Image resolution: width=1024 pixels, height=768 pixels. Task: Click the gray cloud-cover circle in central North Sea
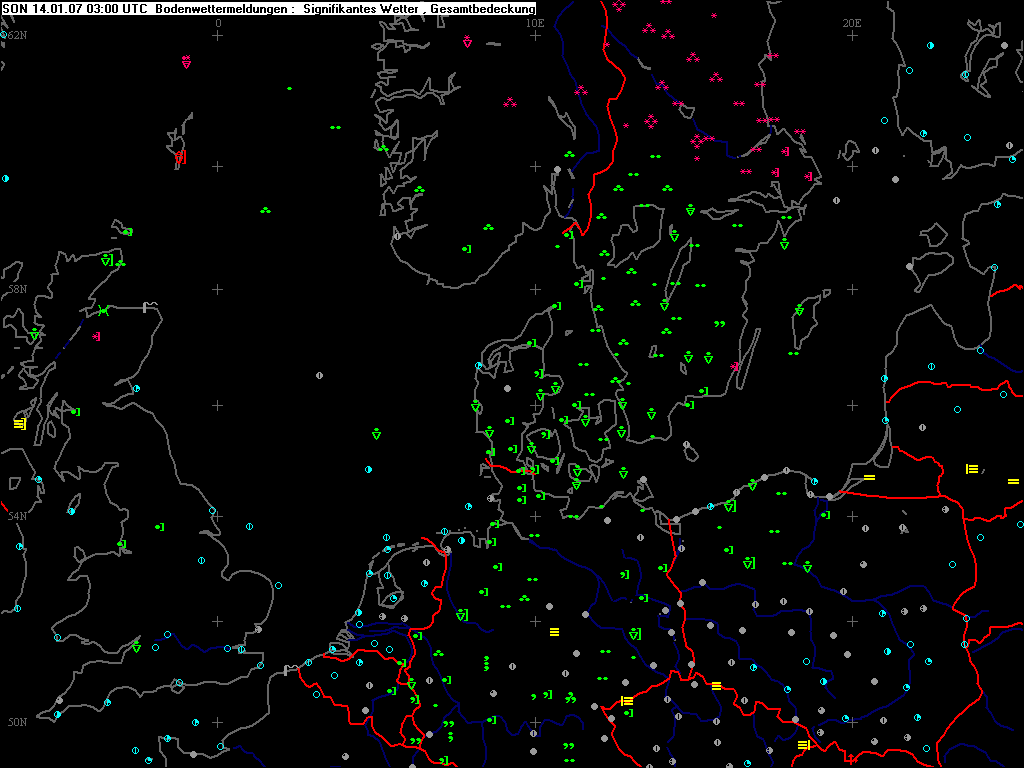pos(319,376)
